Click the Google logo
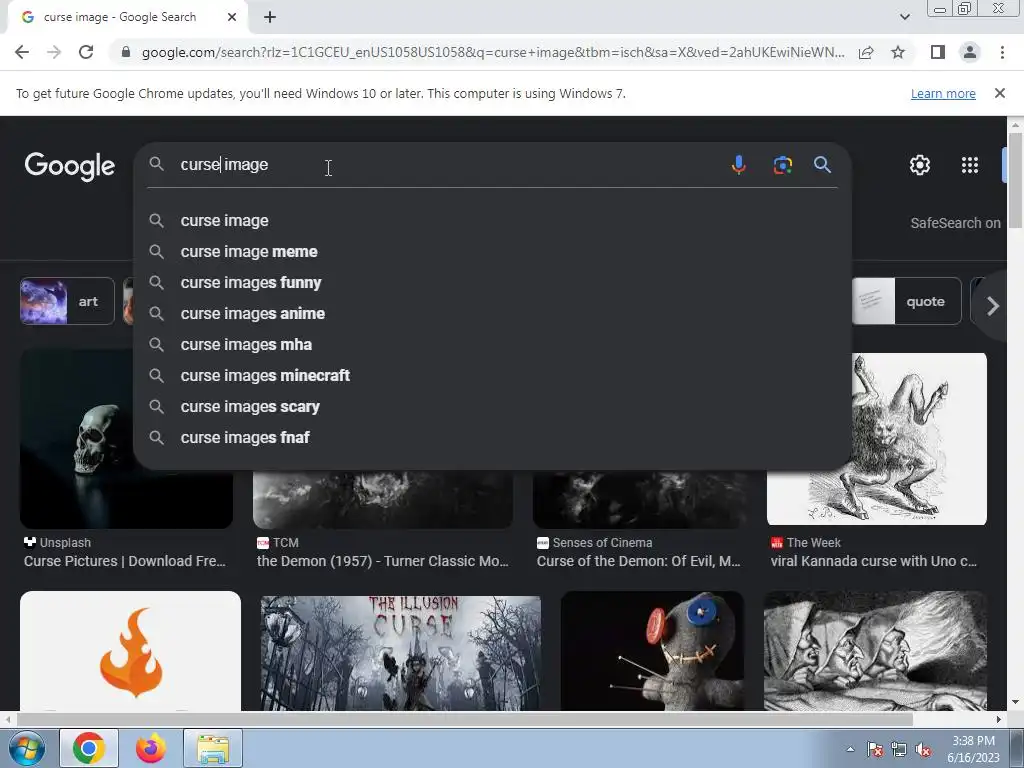 69,166
